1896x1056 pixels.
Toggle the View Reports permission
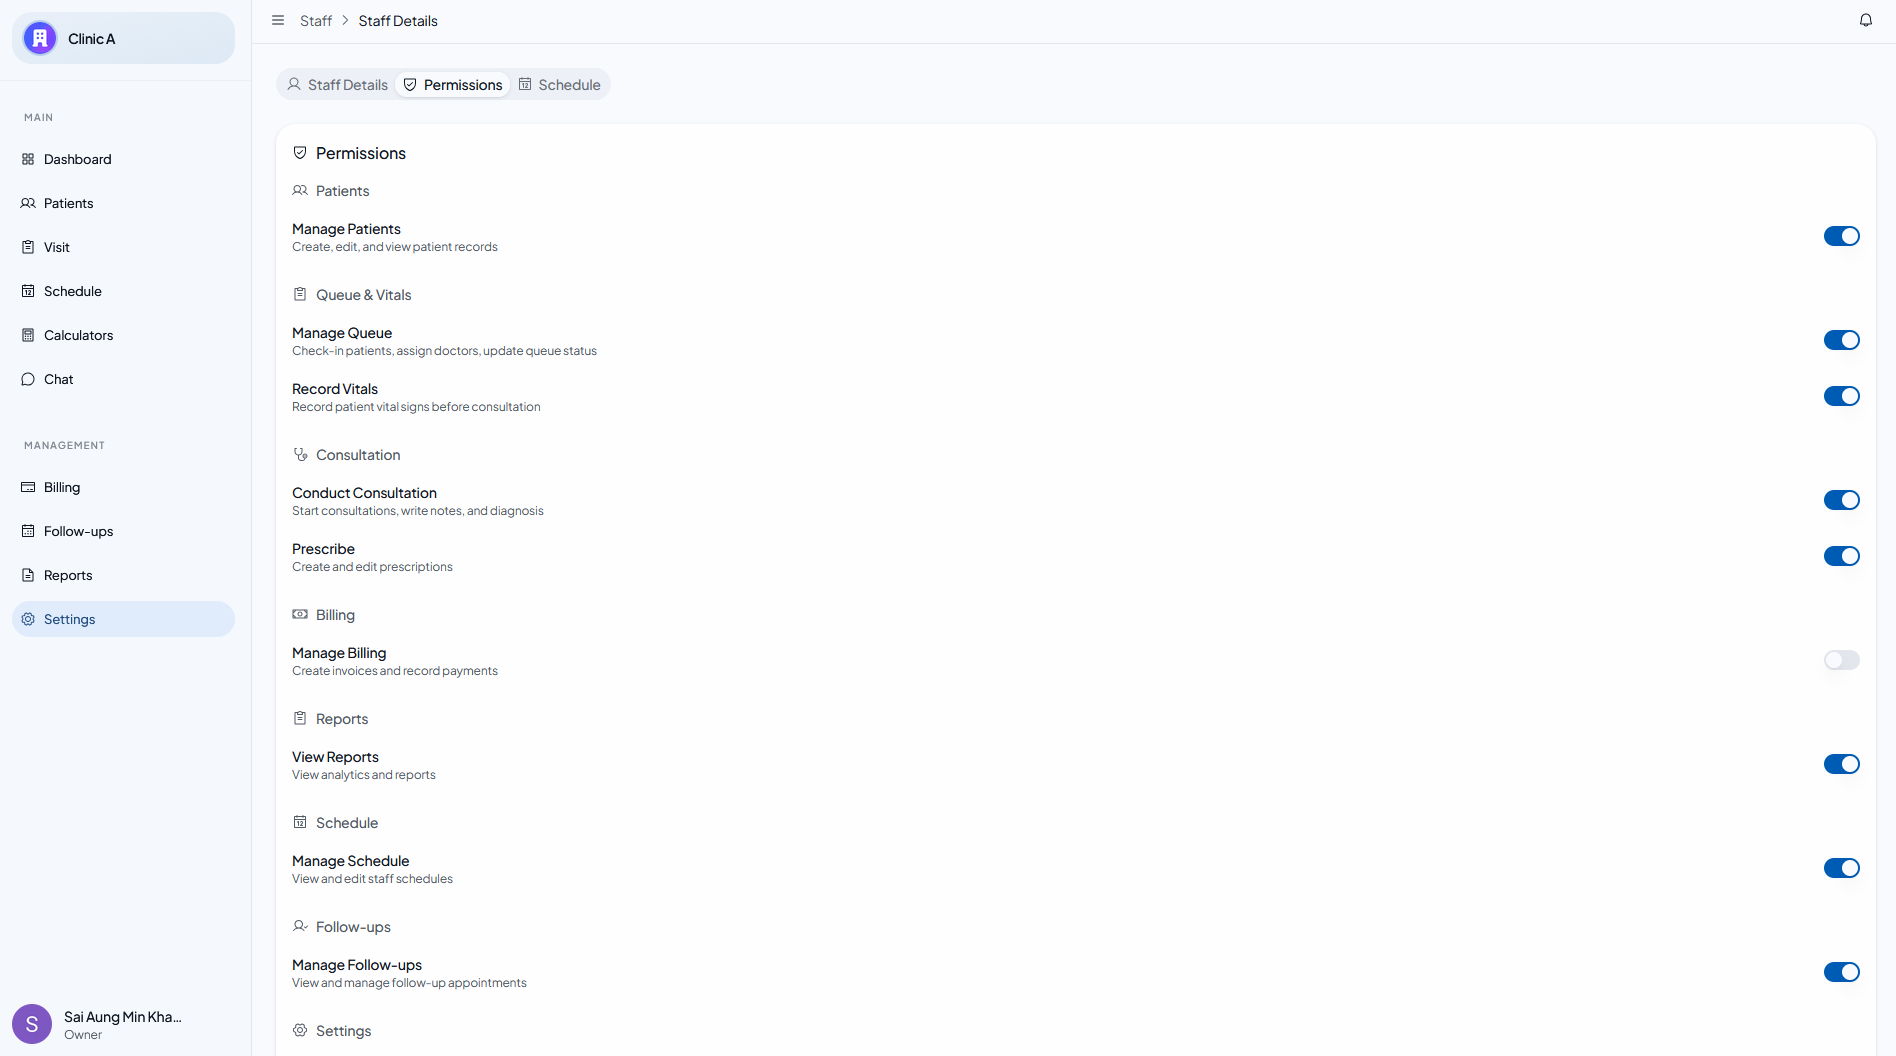click(x=1841, y=764)
